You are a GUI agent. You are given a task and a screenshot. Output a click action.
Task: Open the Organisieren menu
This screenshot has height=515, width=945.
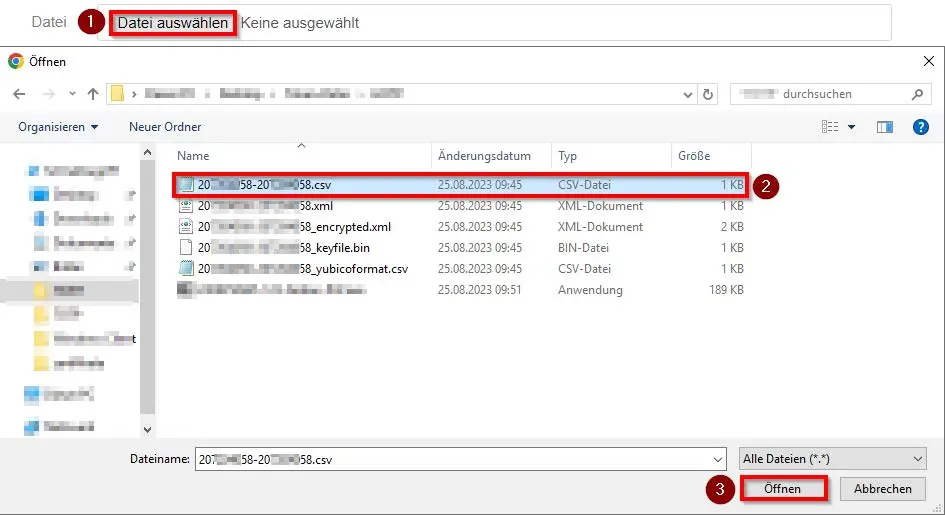click(x=58, y=127)
